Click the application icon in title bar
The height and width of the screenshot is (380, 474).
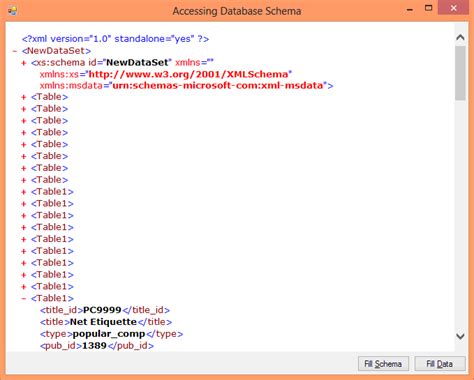13,11
